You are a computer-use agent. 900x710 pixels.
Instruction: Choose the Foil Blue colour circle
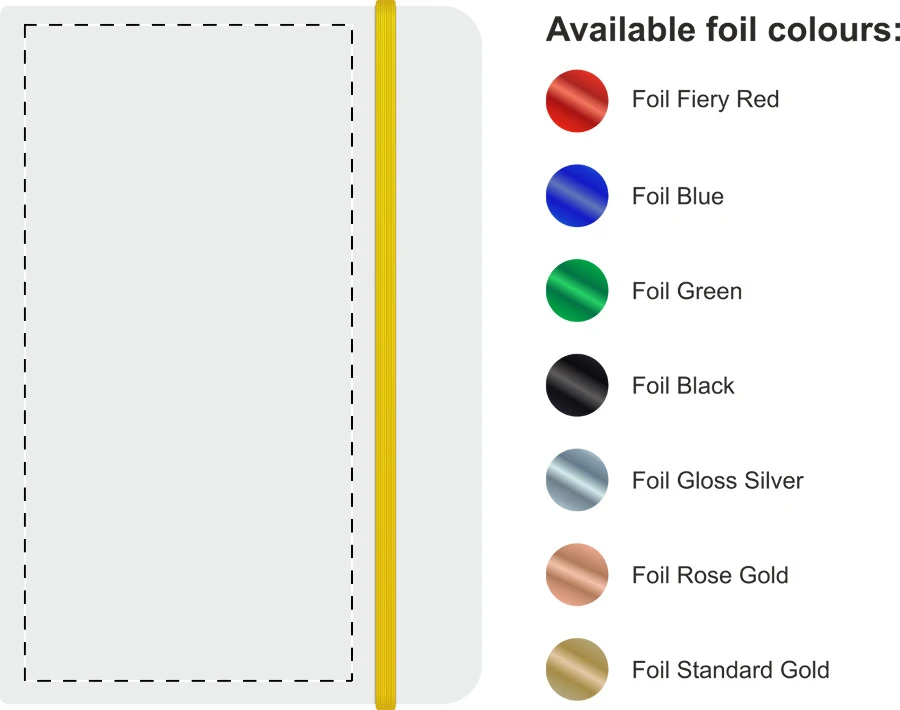pos(577,196)
